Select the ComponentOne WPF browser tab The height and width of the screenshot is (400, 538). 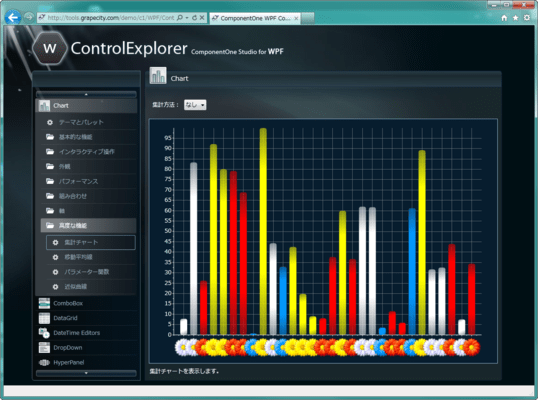point(255,18)
